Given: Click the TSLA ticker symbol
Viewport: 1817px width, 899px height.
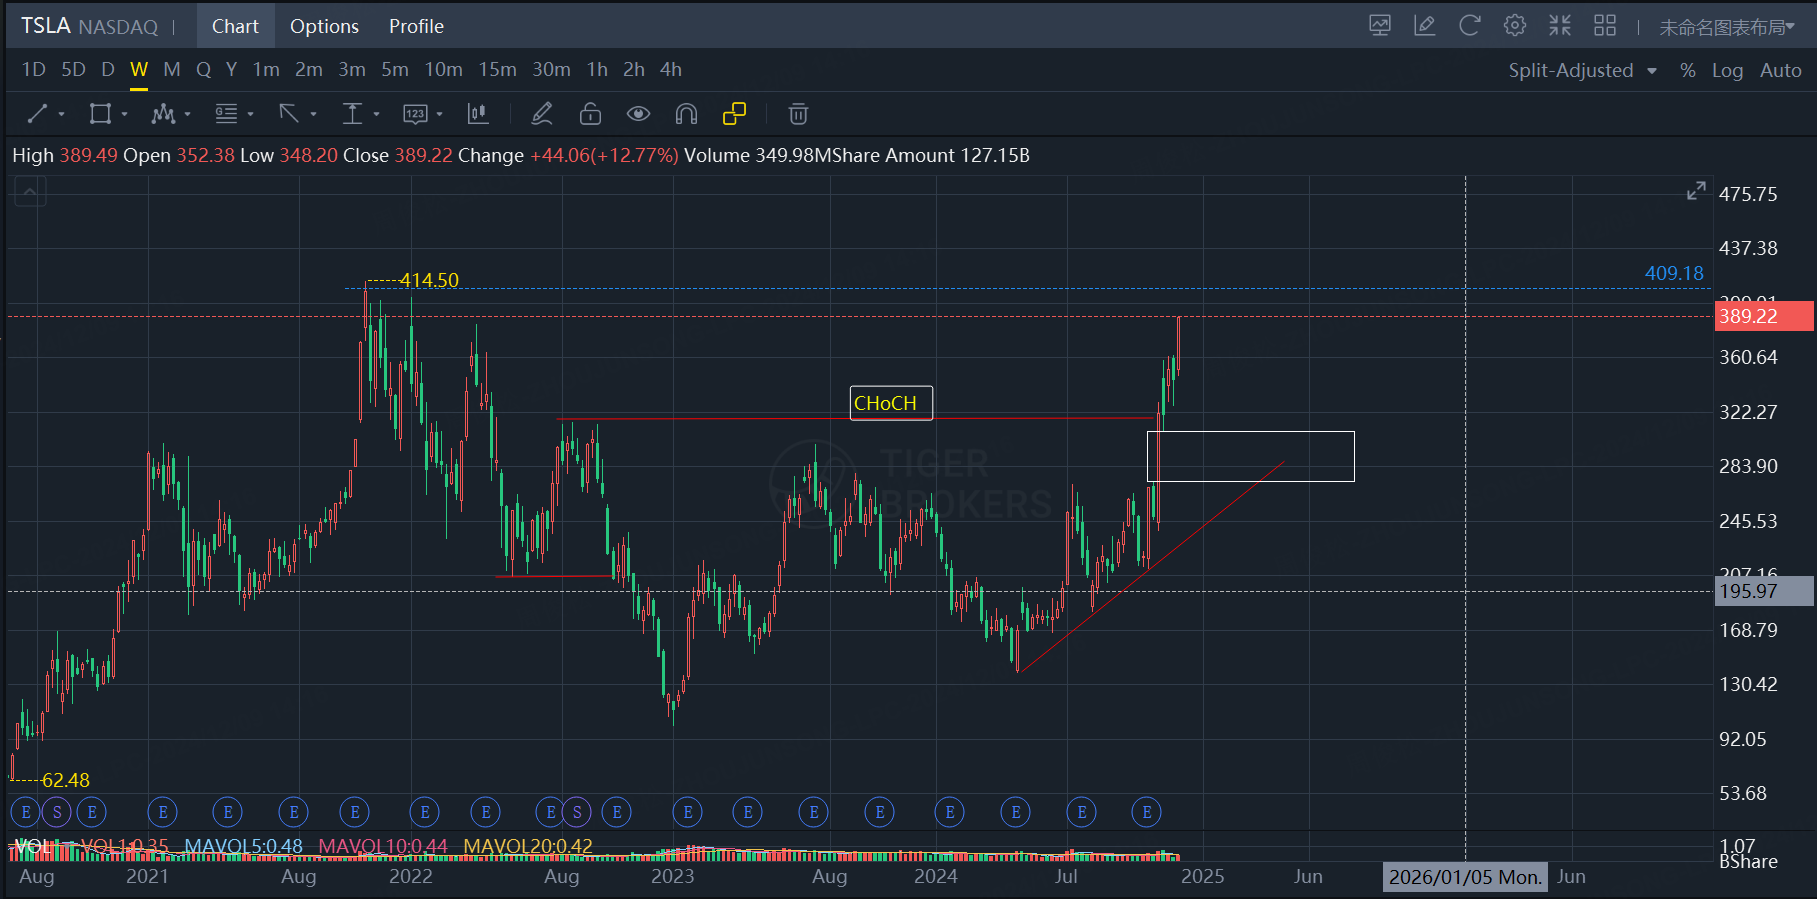Looking at the screenshot, I should click(45, 26).
